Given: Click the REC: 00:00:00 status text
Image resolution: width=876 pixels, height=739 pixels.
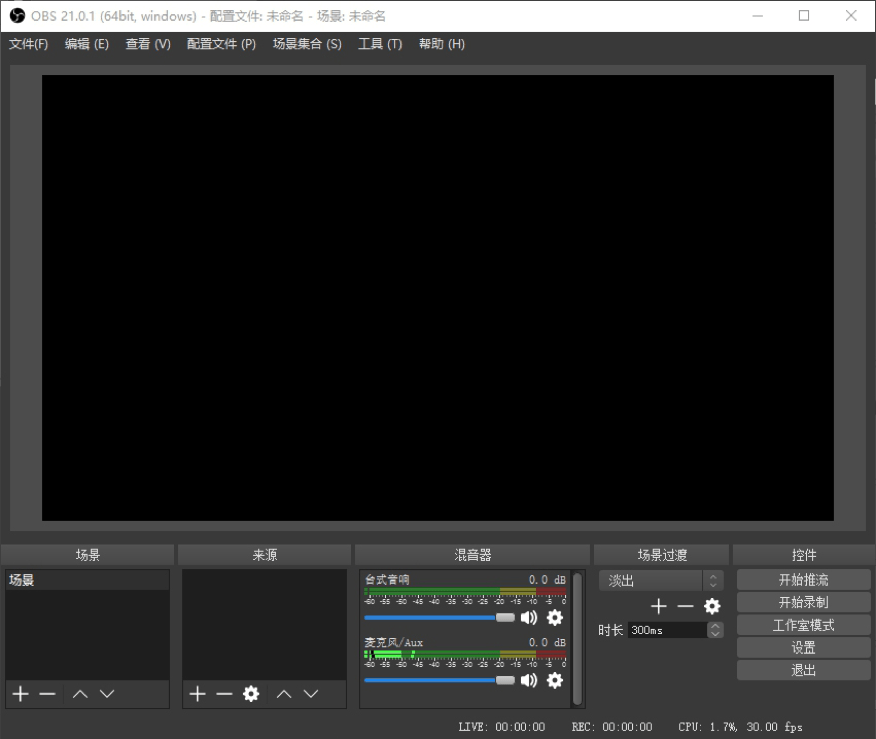Looking at the screenshot, I should click(x=612, y=727).
